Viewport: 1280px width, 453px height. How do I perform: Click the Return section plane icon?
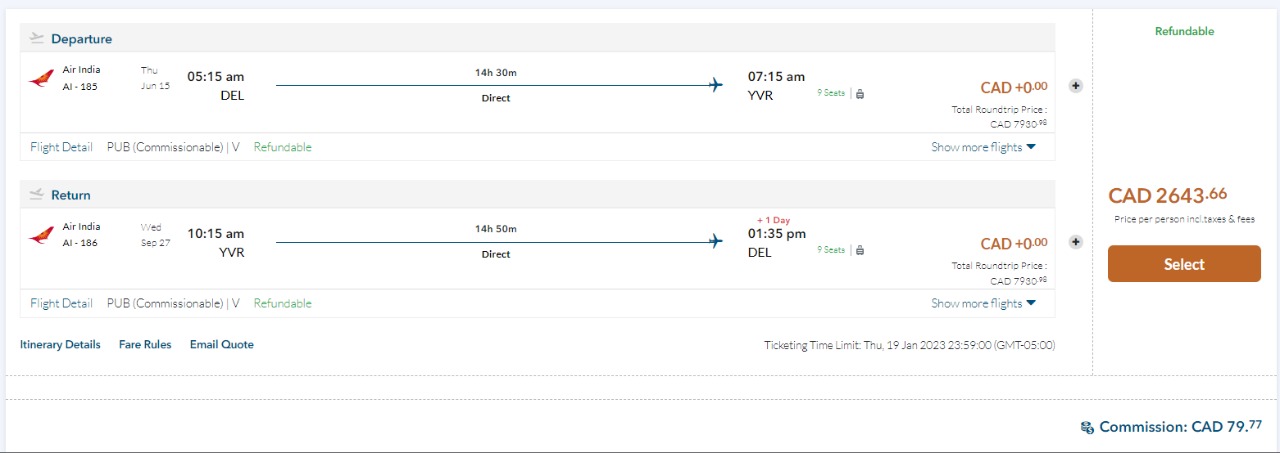tap(37, 194)
